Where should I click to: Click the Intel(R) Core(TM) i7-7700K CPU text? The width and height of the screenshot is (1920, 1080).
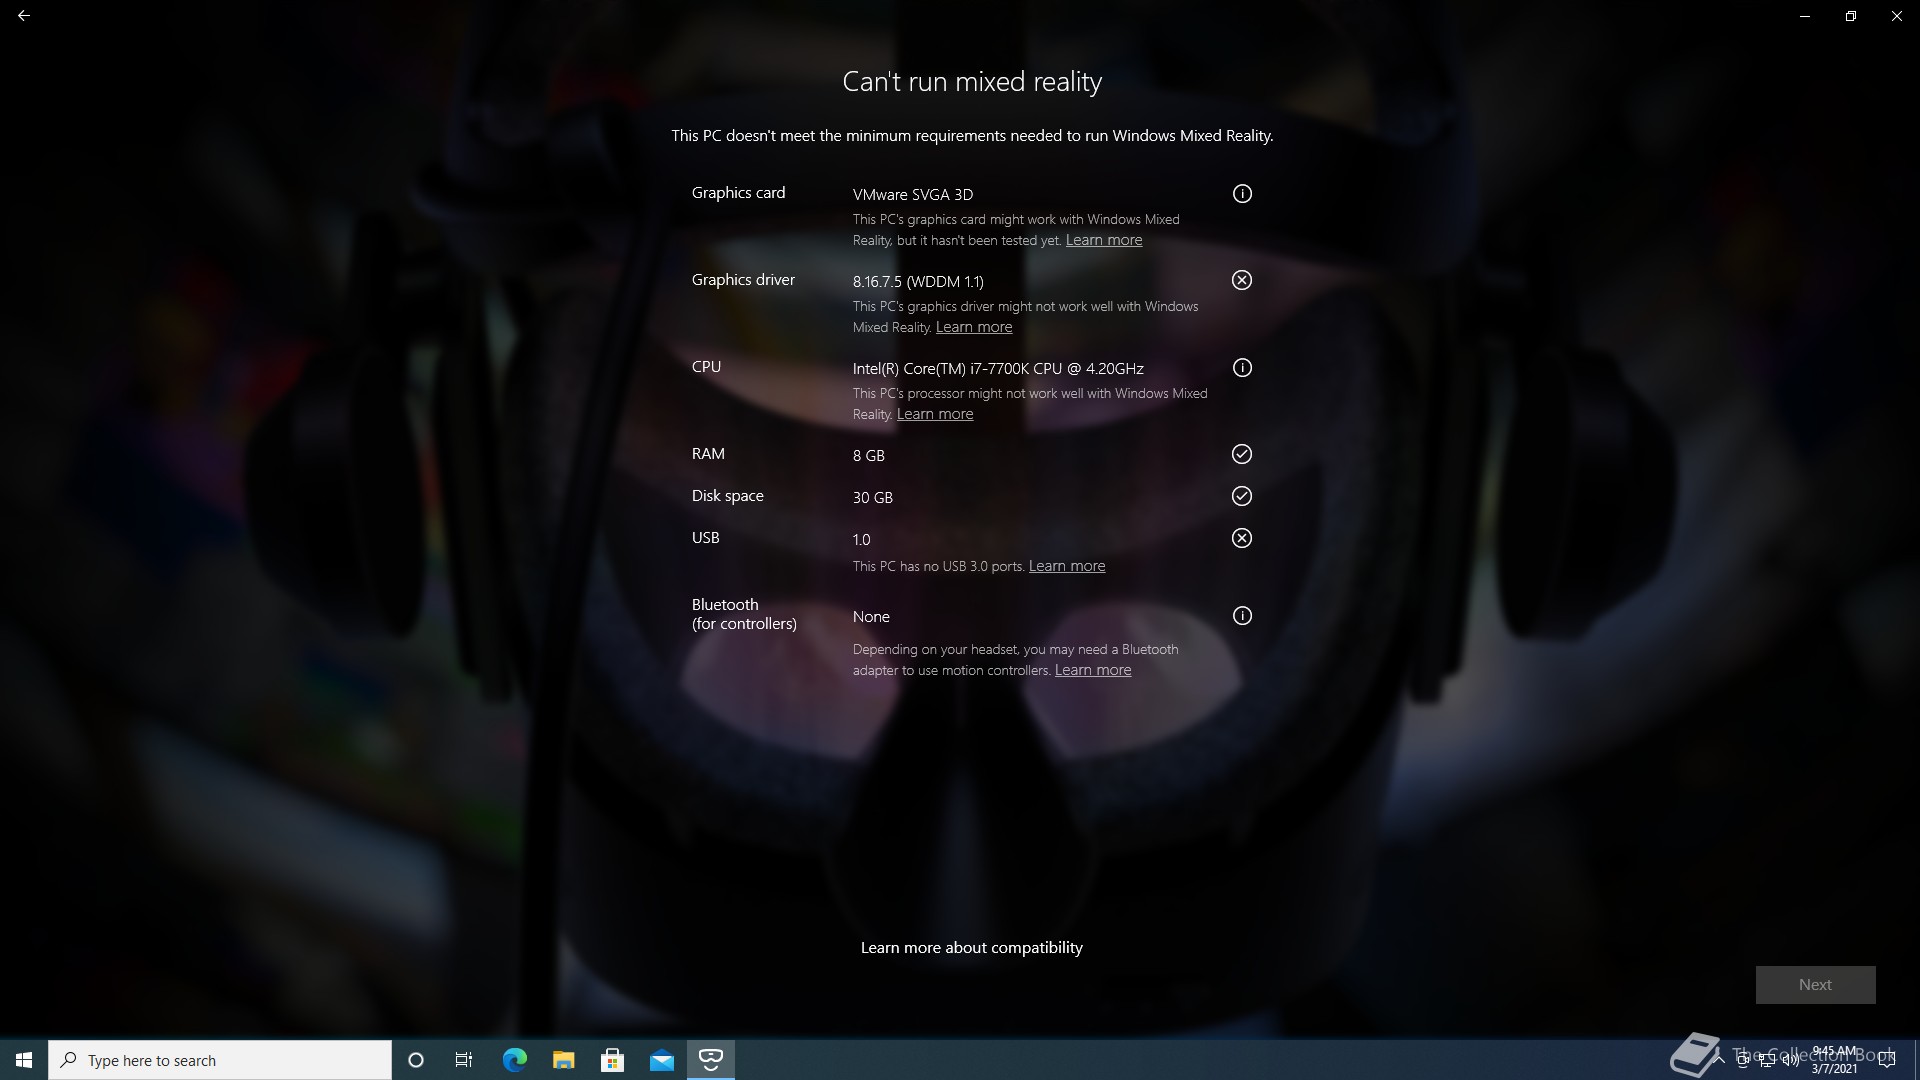pyautogui.click(x=998, y=369)
